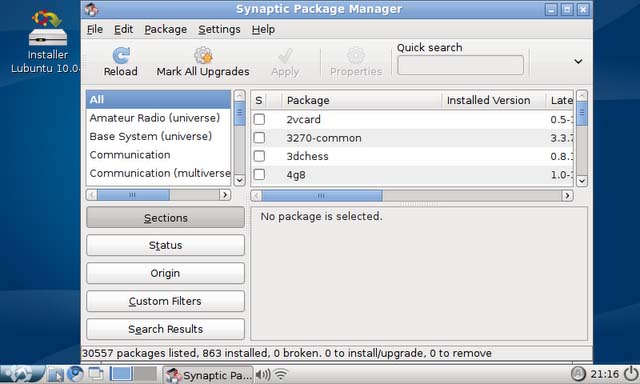Mark the 3270-common package checkbox
Screen dimensions: 640x384
(259, 138)
